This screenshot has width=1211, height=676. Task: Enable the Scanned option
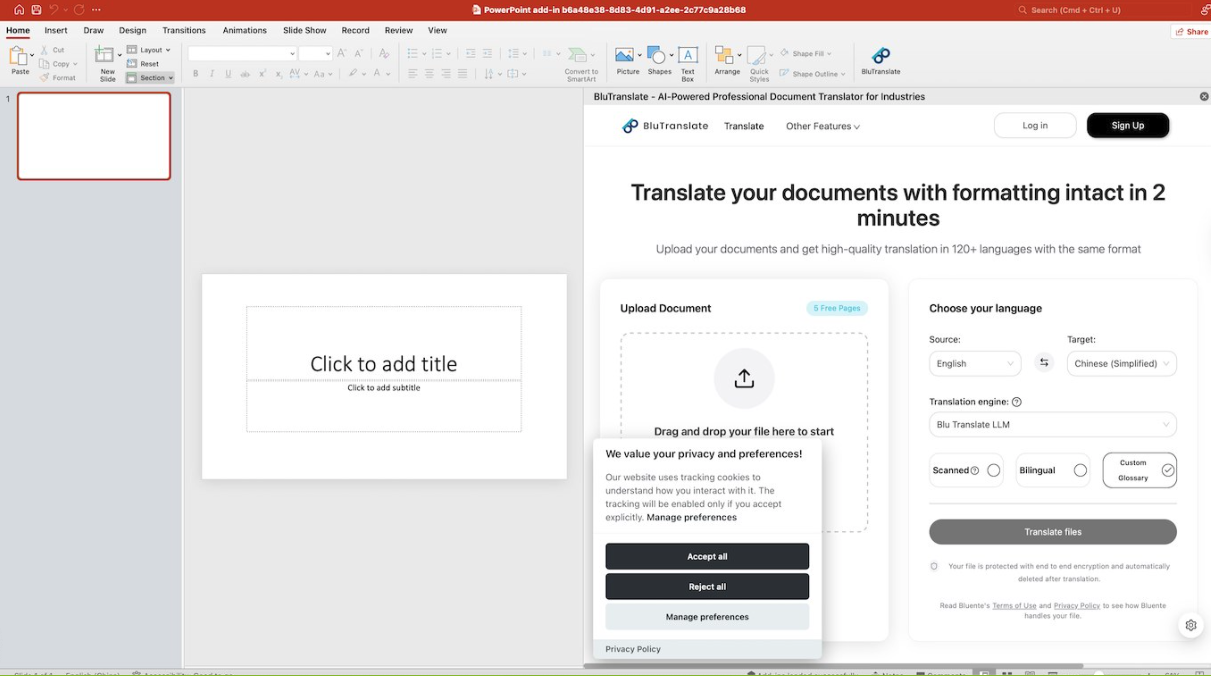994,470
